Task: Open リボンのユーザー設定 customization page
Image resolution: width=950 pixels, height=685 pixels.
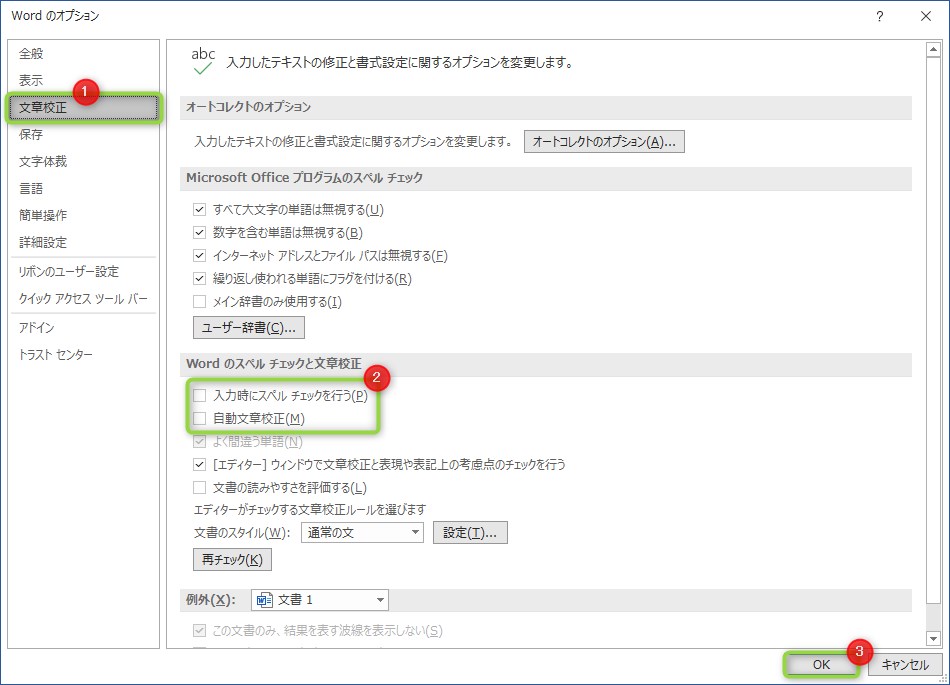Action: pos(70,270)
